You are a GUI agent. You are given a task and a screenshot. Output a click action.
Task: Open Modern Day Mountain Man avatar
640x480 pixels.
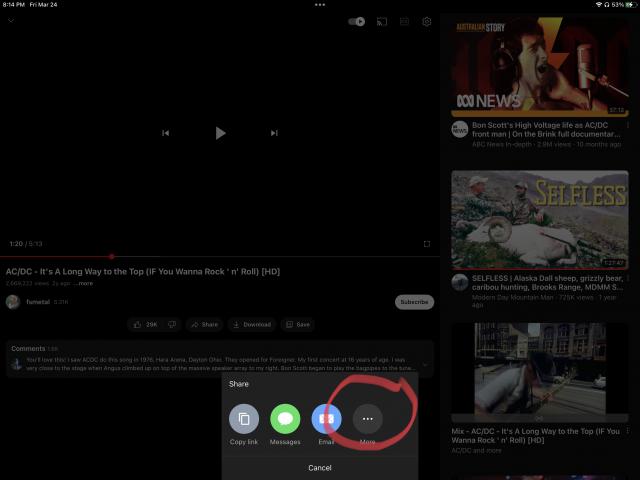460,282
